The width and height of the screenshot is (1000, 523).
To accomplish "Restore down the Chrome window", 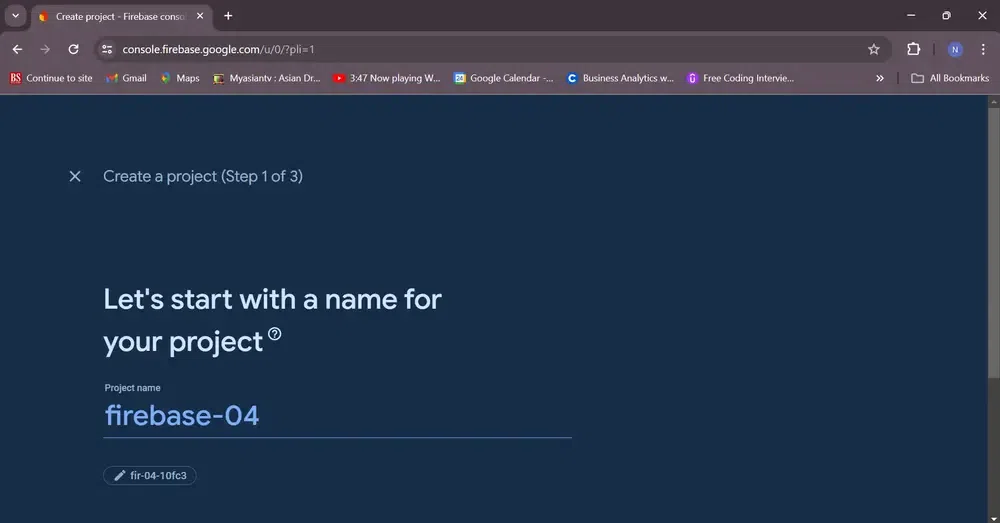I will click(x=946, y=15).
